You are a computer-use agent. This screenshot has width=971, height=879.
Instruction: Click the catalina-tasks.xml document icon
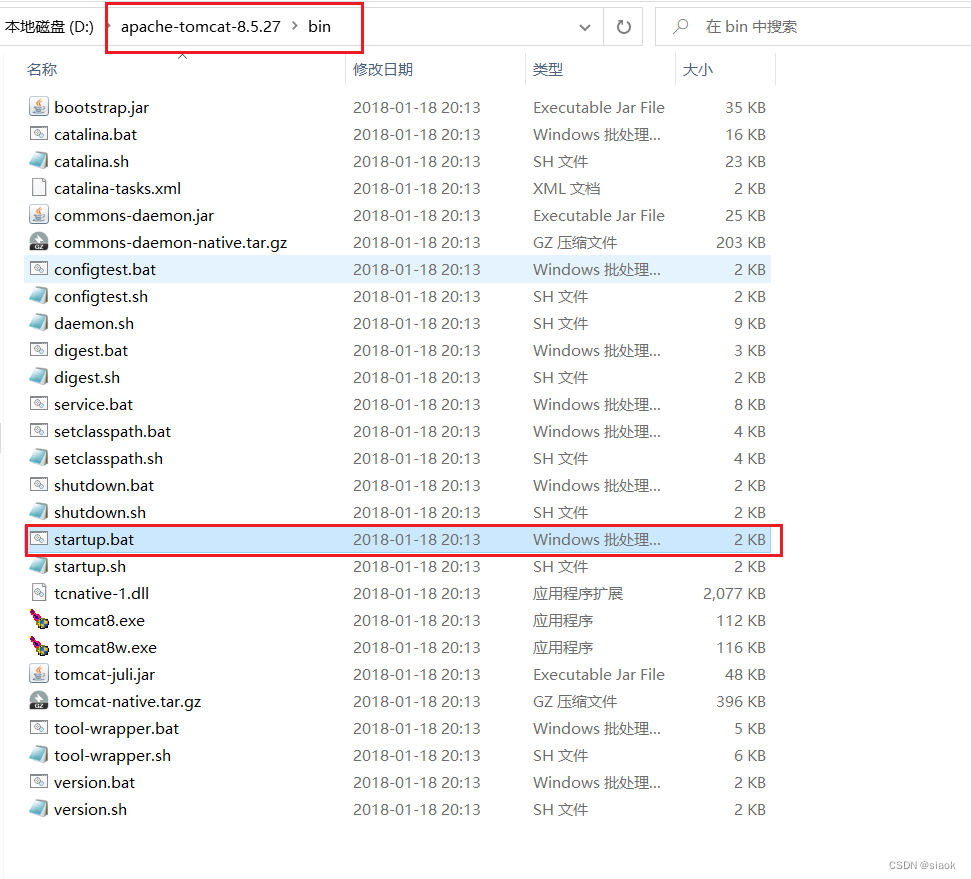point(38,188)
